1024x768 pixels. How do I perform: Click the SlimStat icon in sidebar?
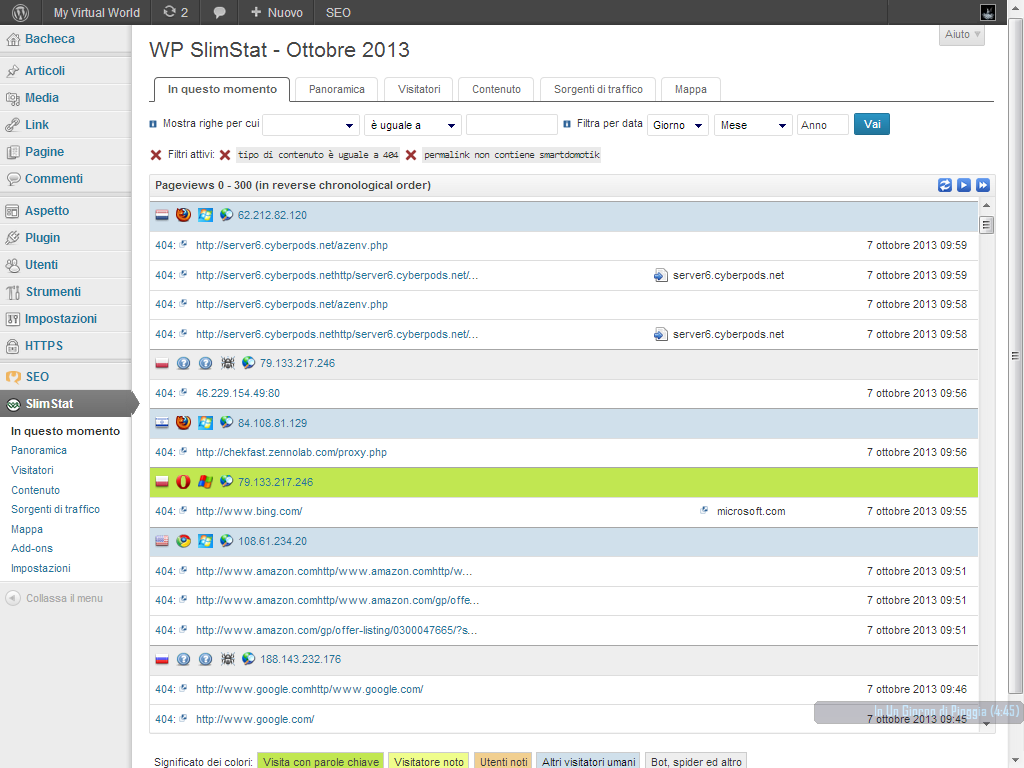coord(13,404)
